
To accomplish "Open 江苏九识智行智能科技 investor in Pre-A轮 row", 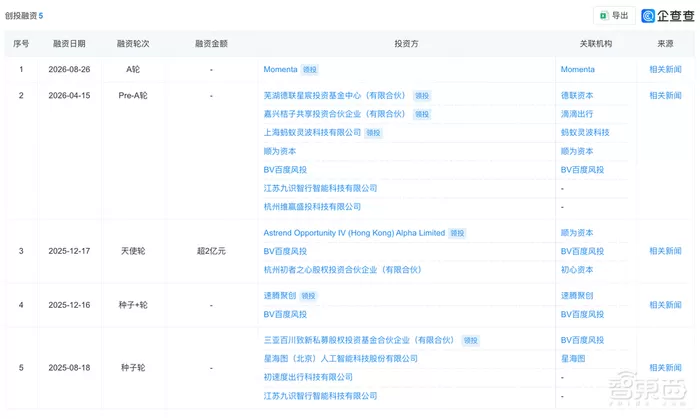I will pyautogui.click(x=320, y=188).
